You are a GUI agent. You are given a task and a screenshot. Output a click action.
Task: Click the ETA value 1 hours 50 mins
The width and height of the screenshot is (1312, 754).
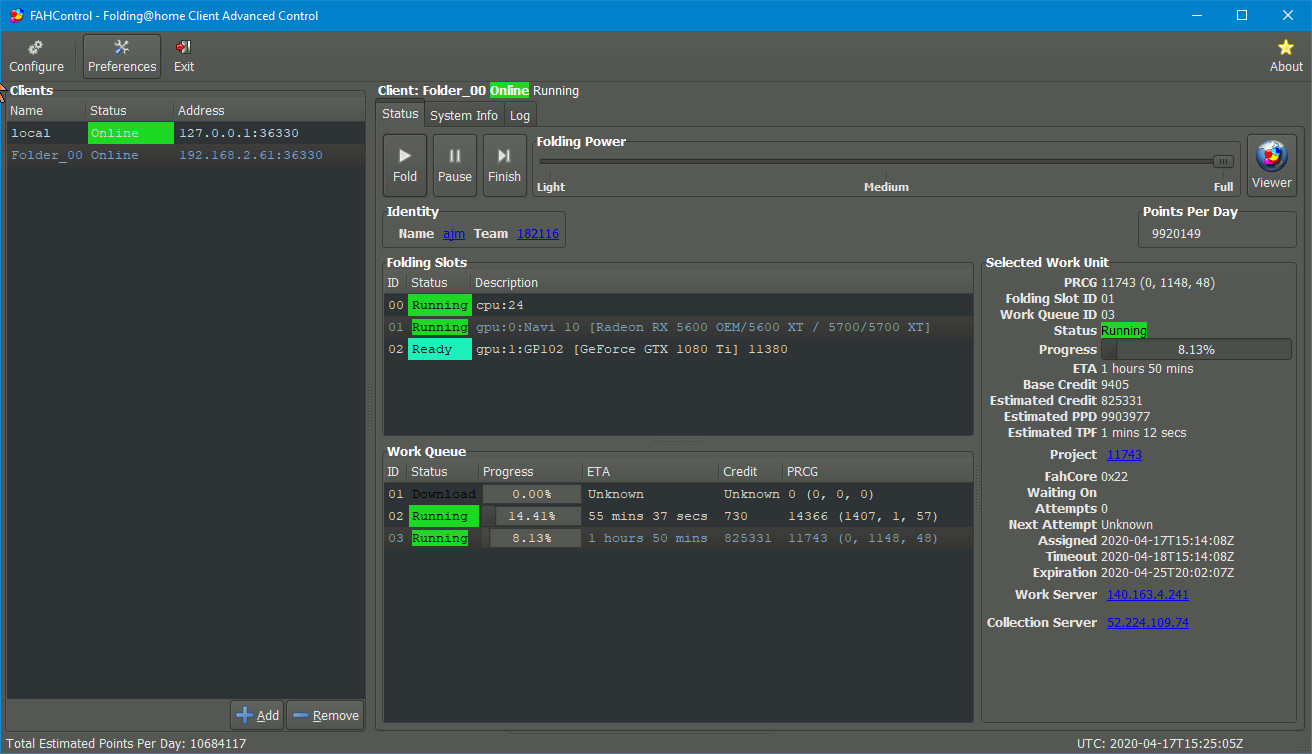[1147, 368]
